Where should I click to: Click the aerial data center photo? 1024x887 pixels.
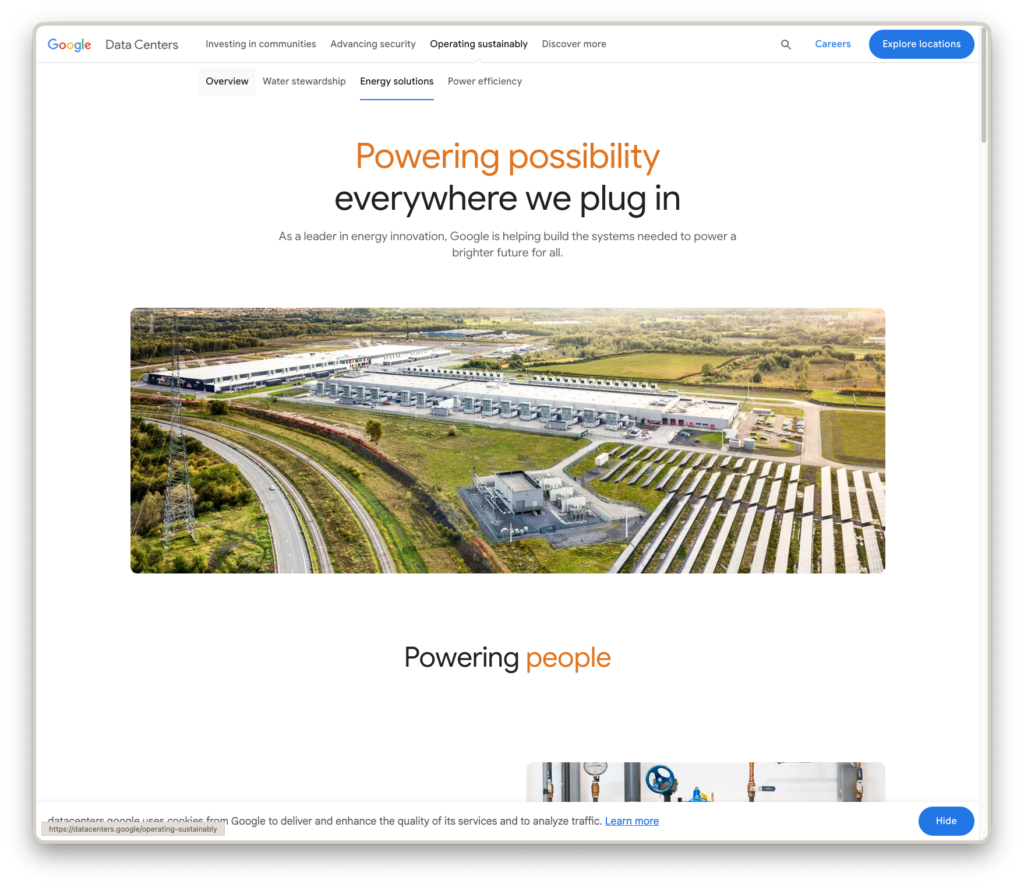pos(507,440)
